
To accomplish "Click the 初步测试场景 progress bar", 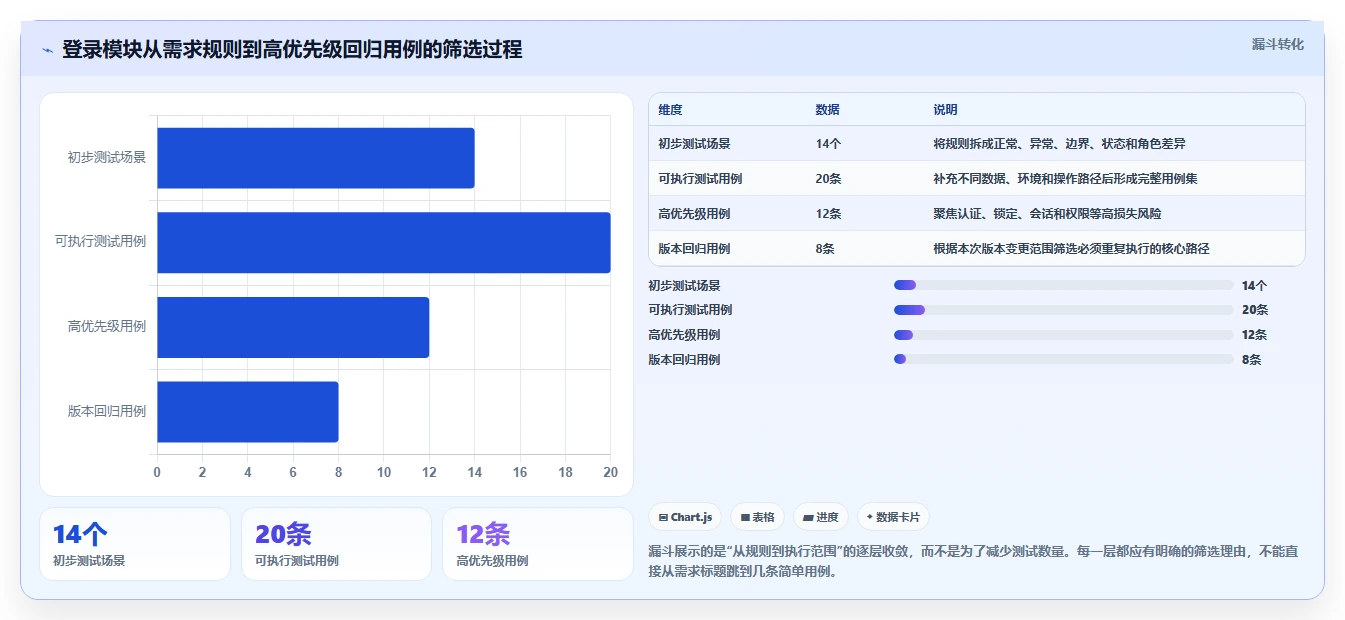I will (1063, 285).
